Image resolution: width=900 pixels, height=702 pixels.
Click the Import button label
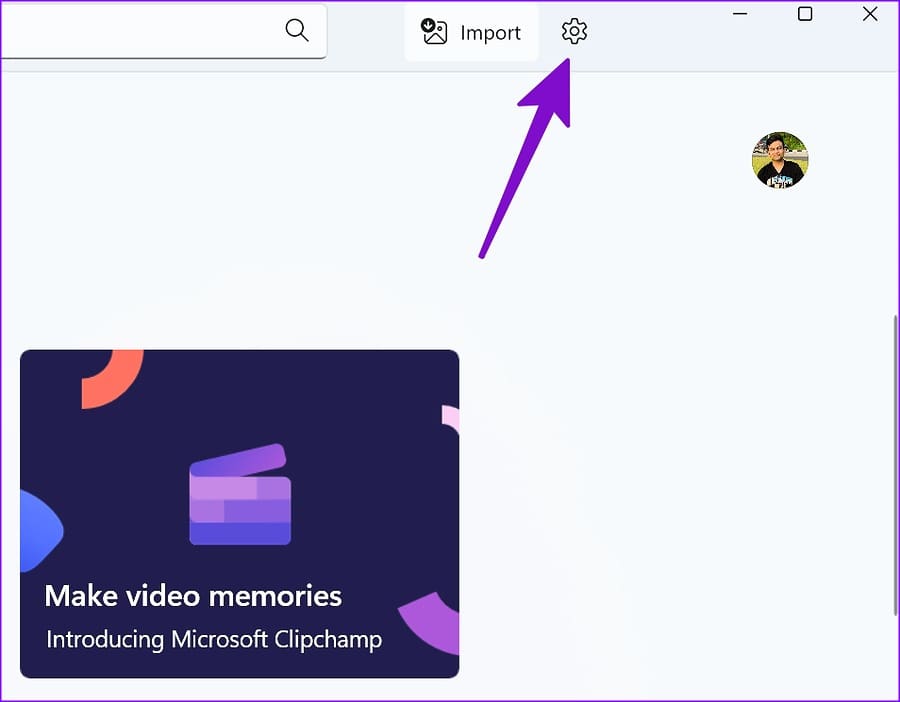point(490,33)
